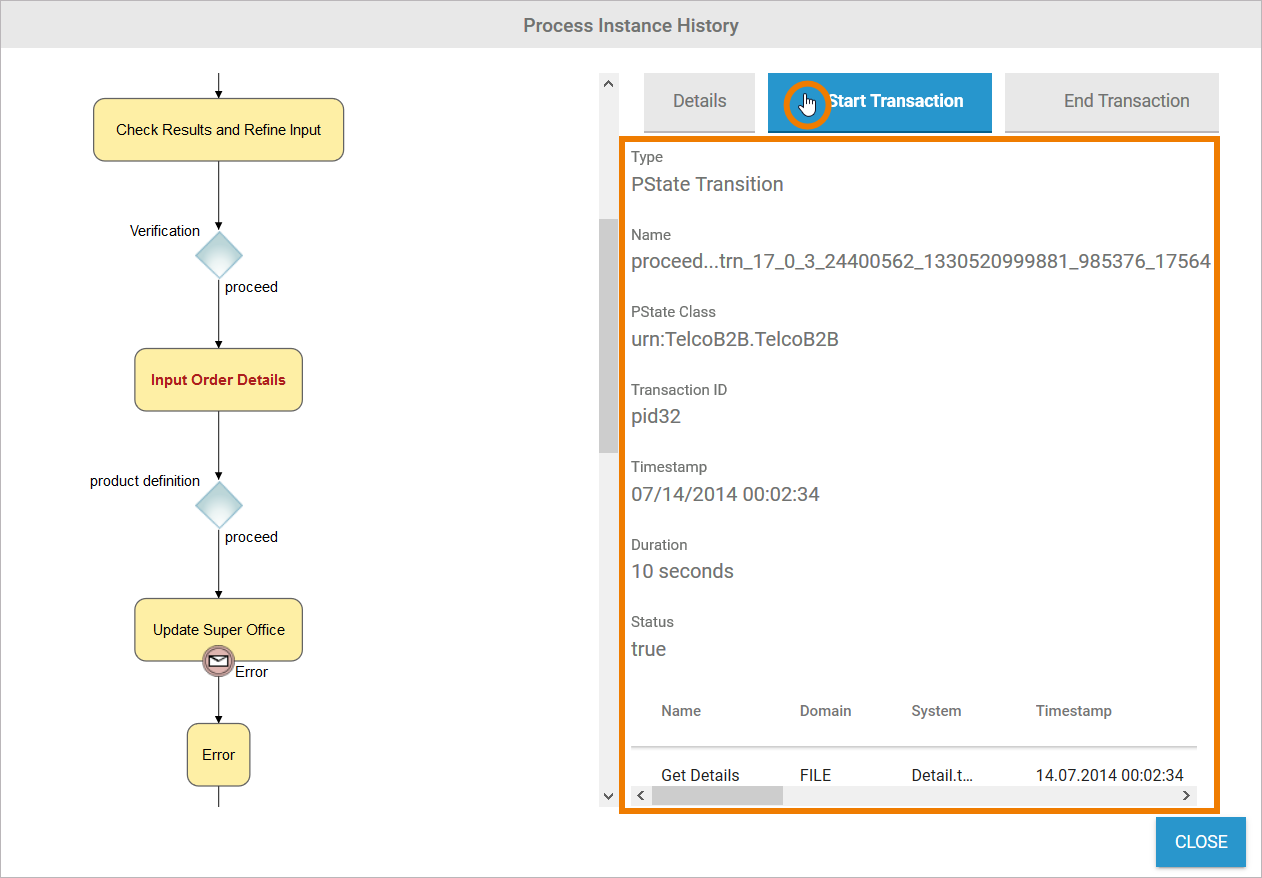Open the Start Transaction tab
1262x878 pixels.
[x=880, y=101]
